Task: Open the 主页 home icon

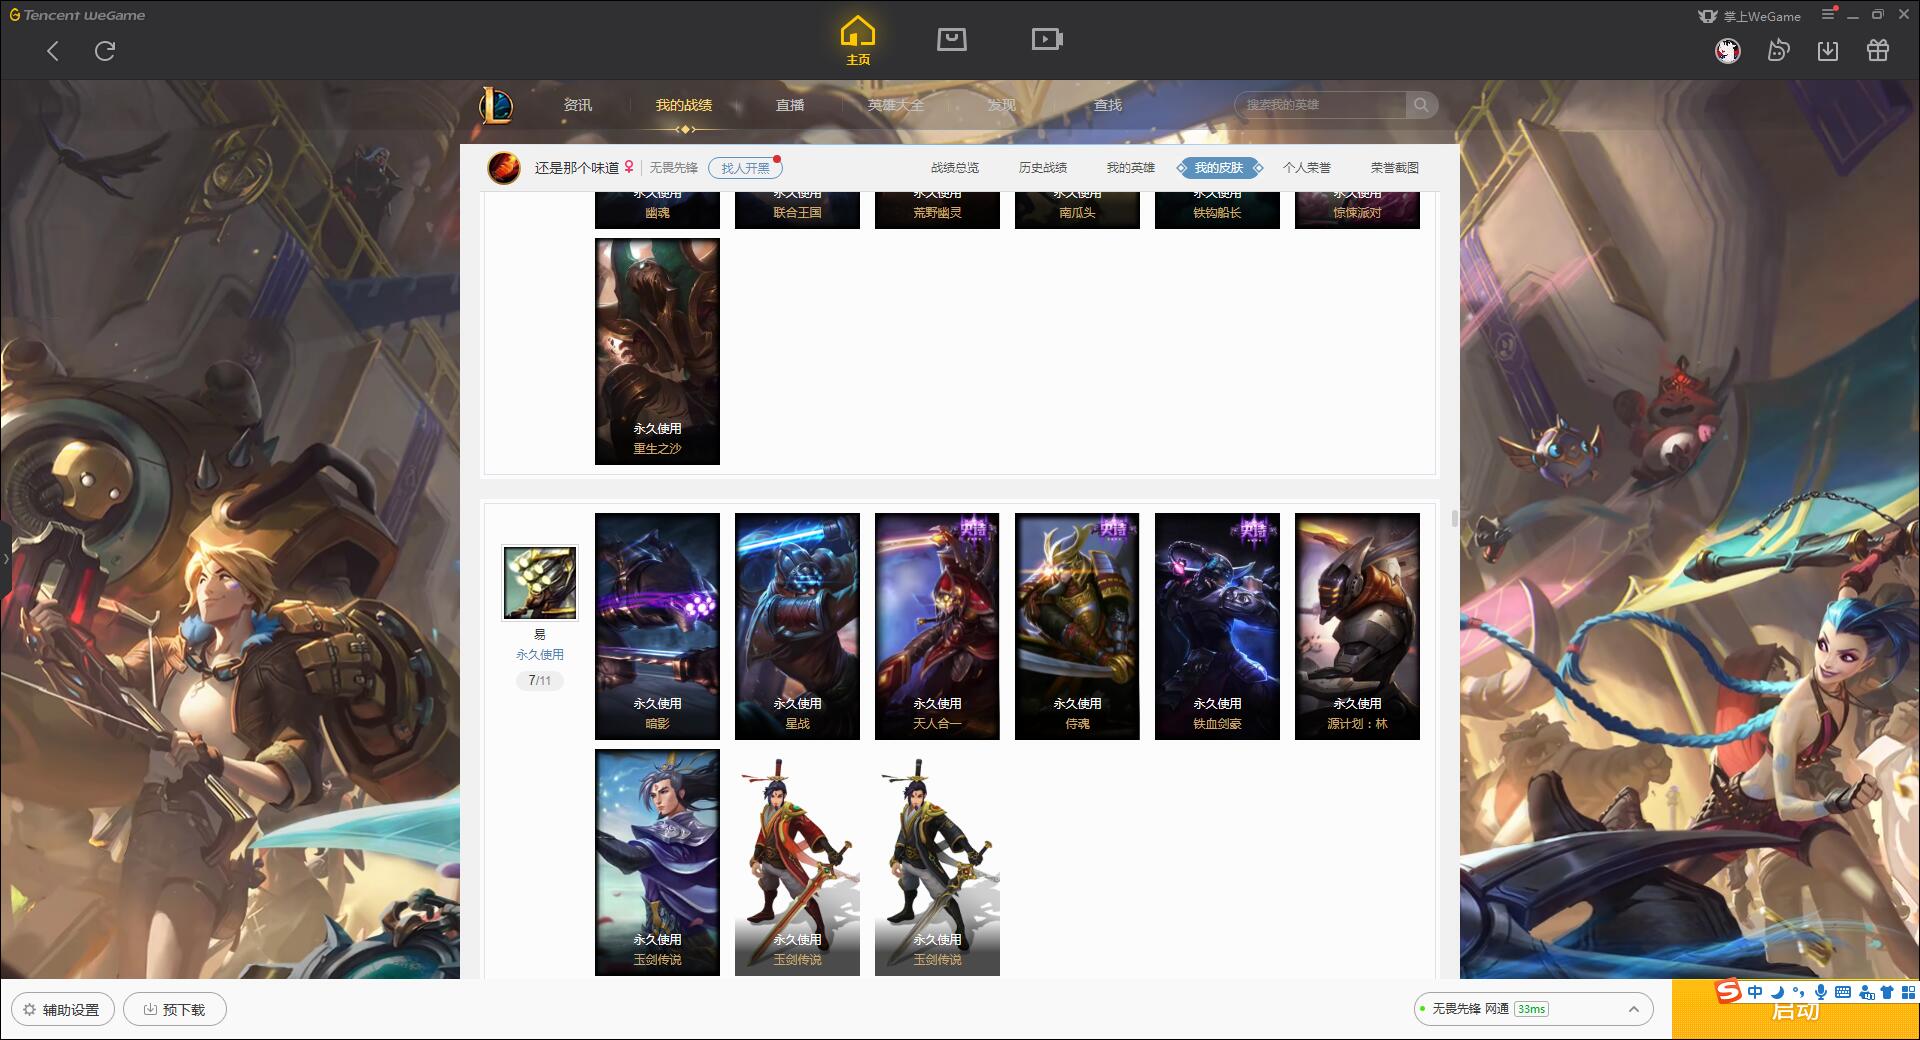Action: point(858,40)
